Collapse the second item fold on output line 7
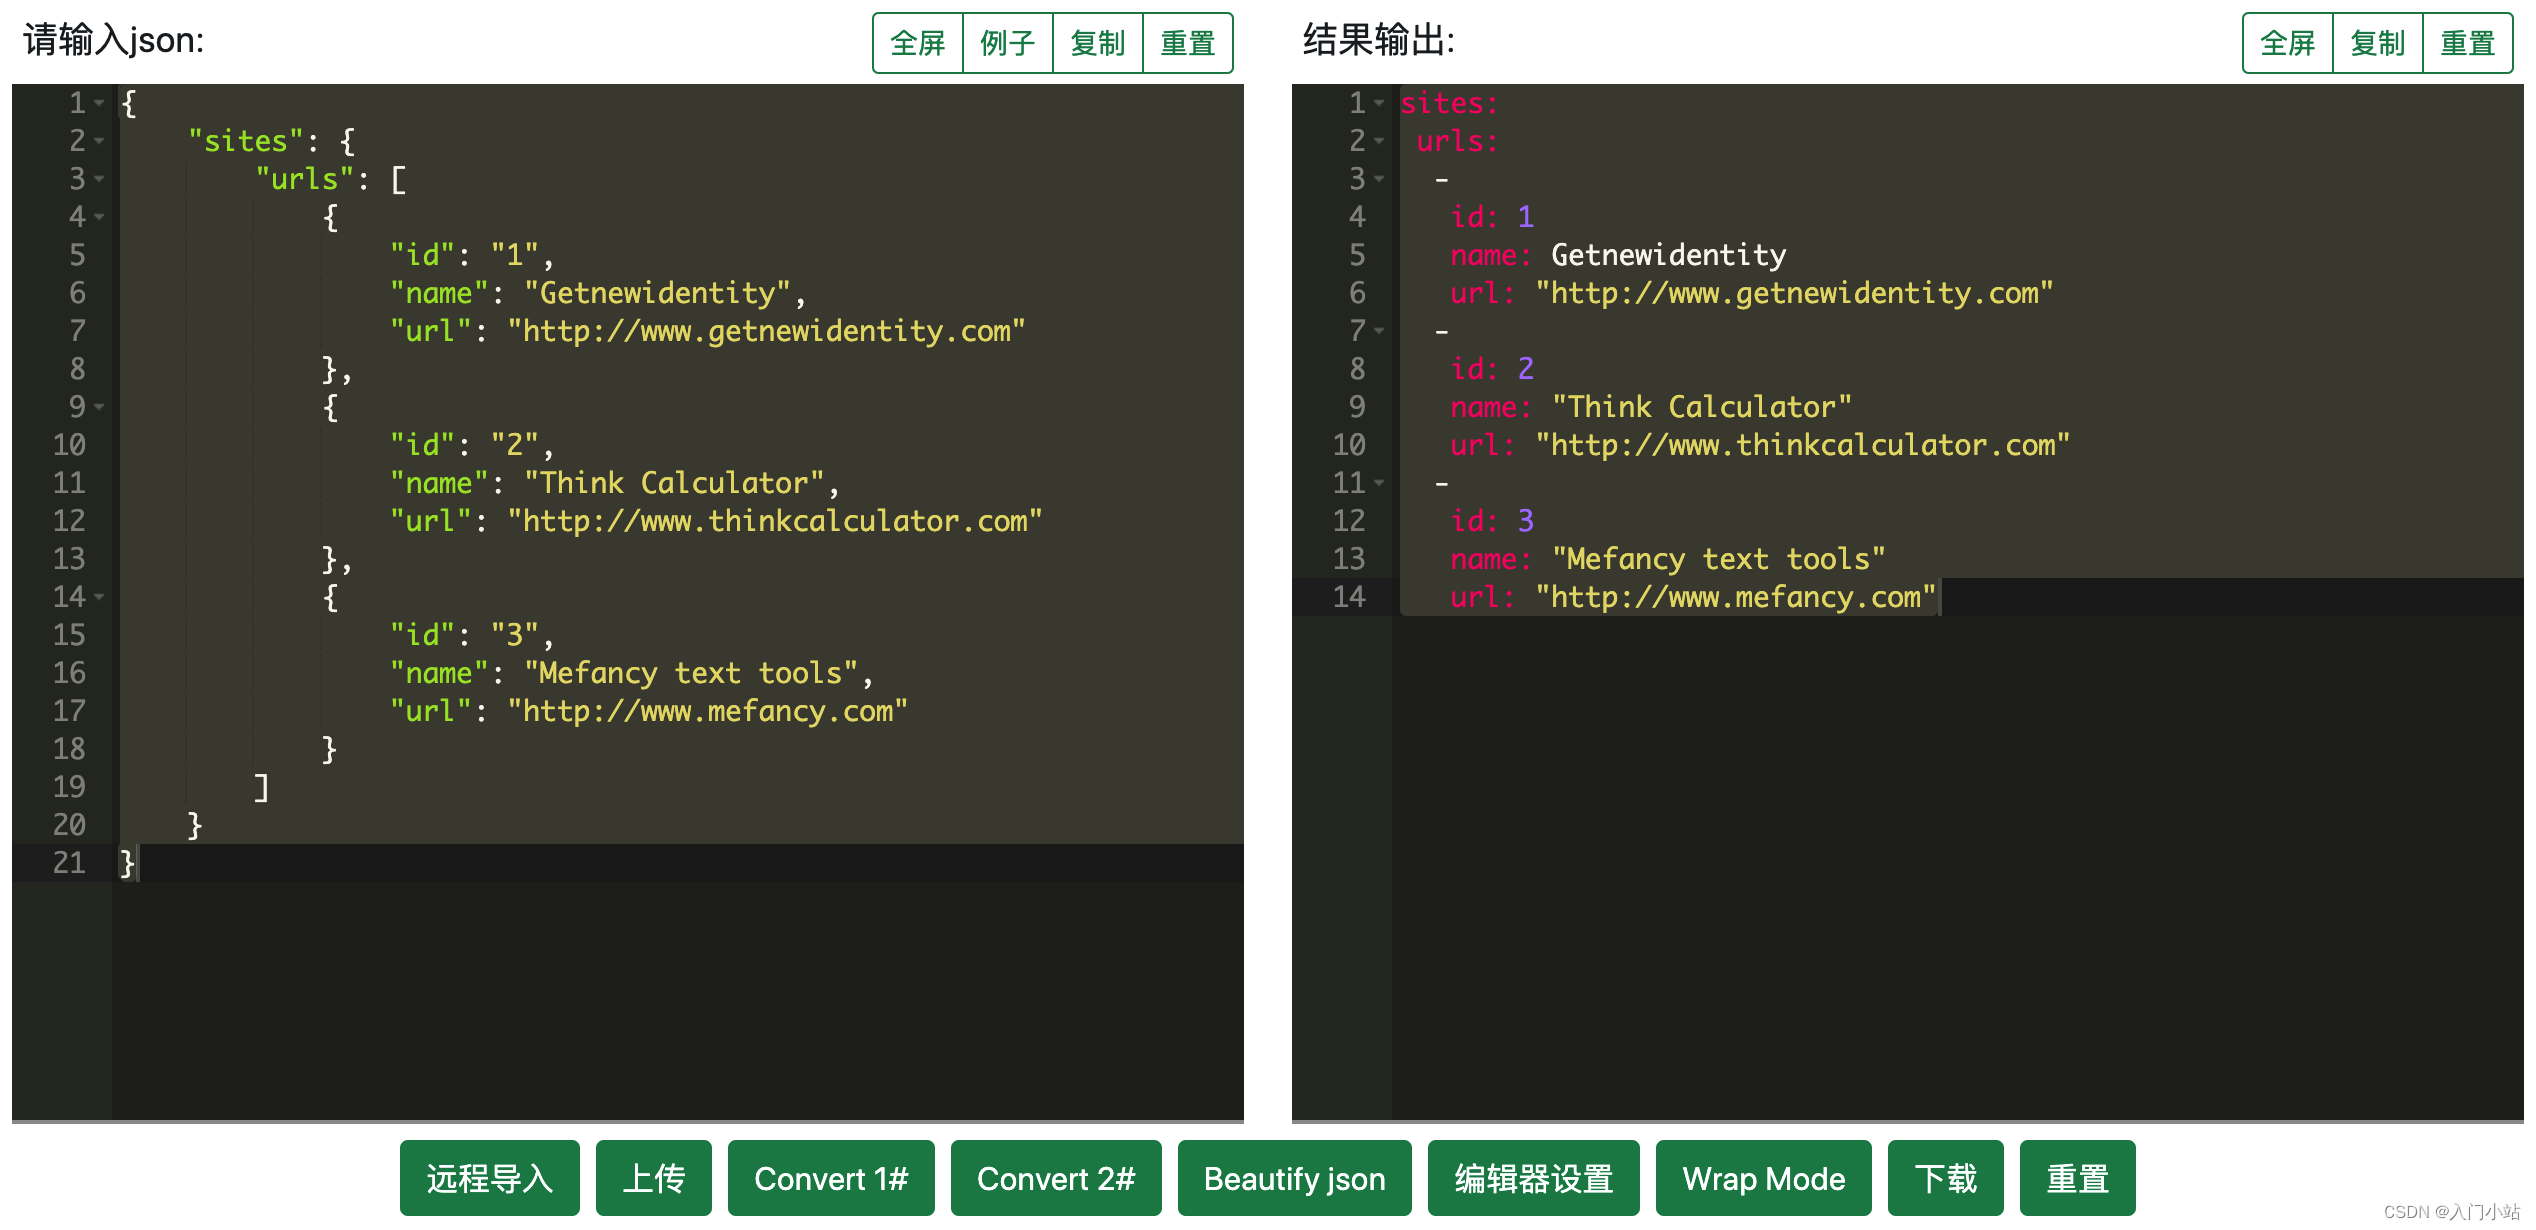Screen dimensions: 2536x1230 (x=1377, y=330)
